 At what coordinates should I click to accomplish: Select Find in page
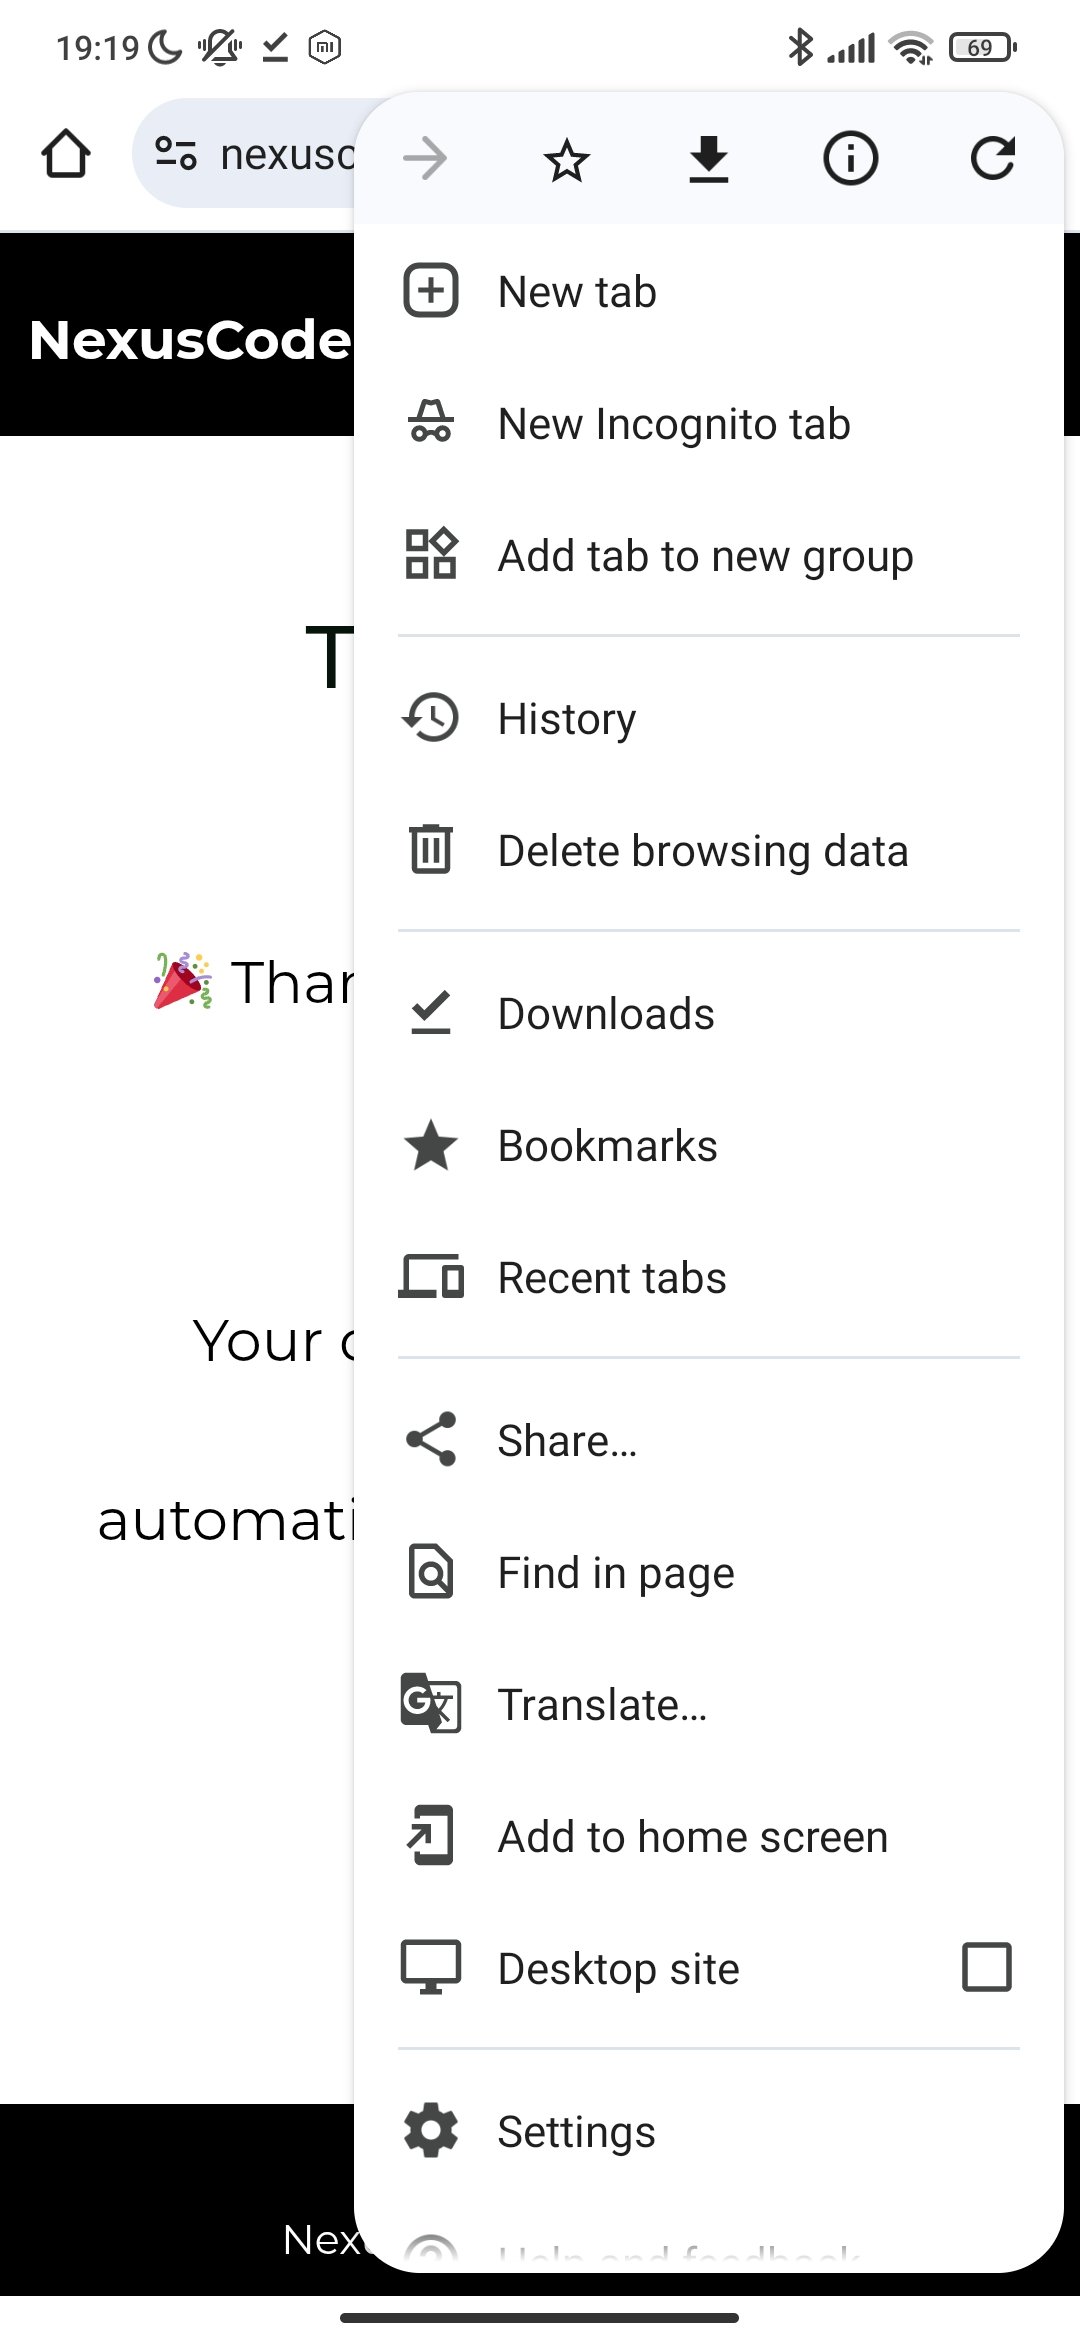616,1573
